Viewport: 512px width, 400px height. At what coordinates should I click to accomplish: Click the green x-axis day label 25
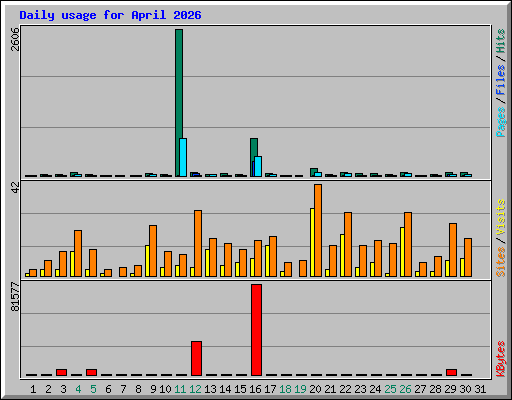pyautogui.click(x=390, y=389)
